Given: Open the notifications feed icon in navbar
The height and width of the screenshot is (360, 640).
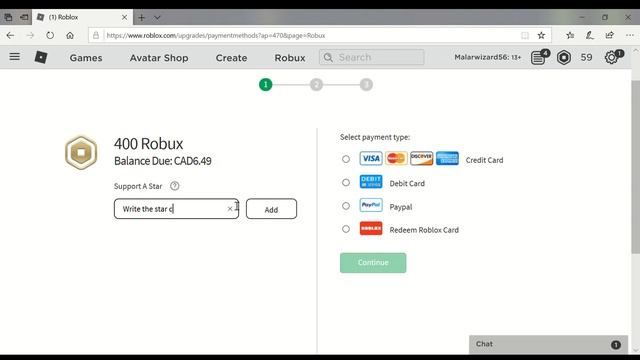Looking at the screenshot, I should click(x=539, y=57).
